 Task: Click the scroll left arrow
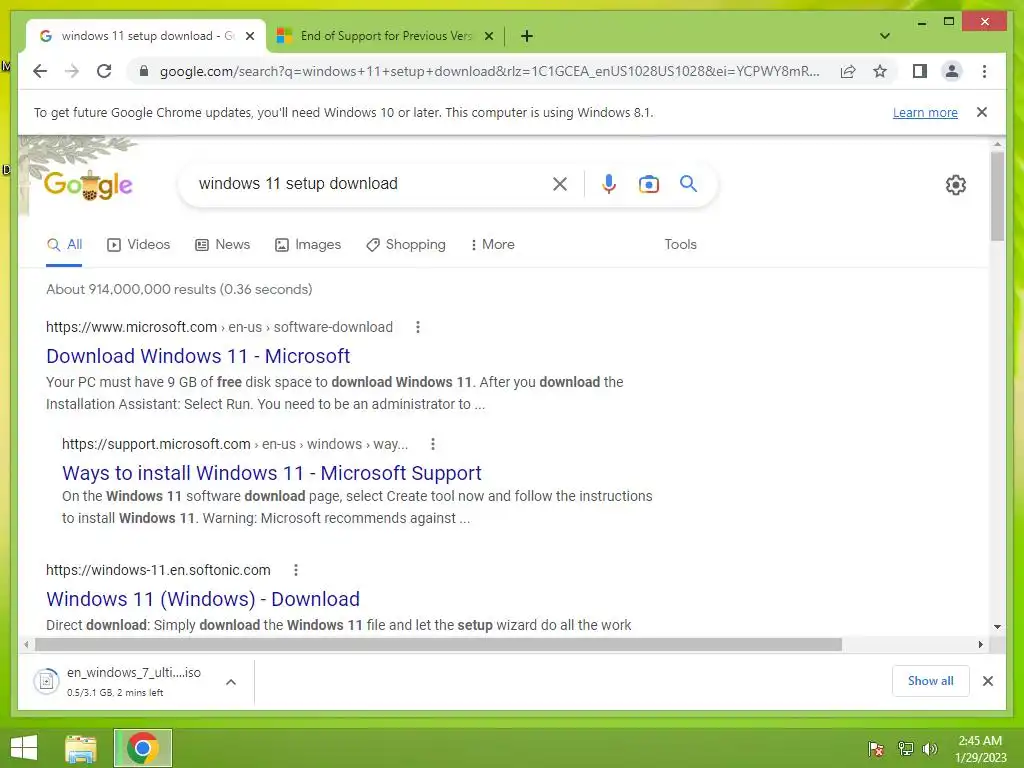(x=25, y=645)
